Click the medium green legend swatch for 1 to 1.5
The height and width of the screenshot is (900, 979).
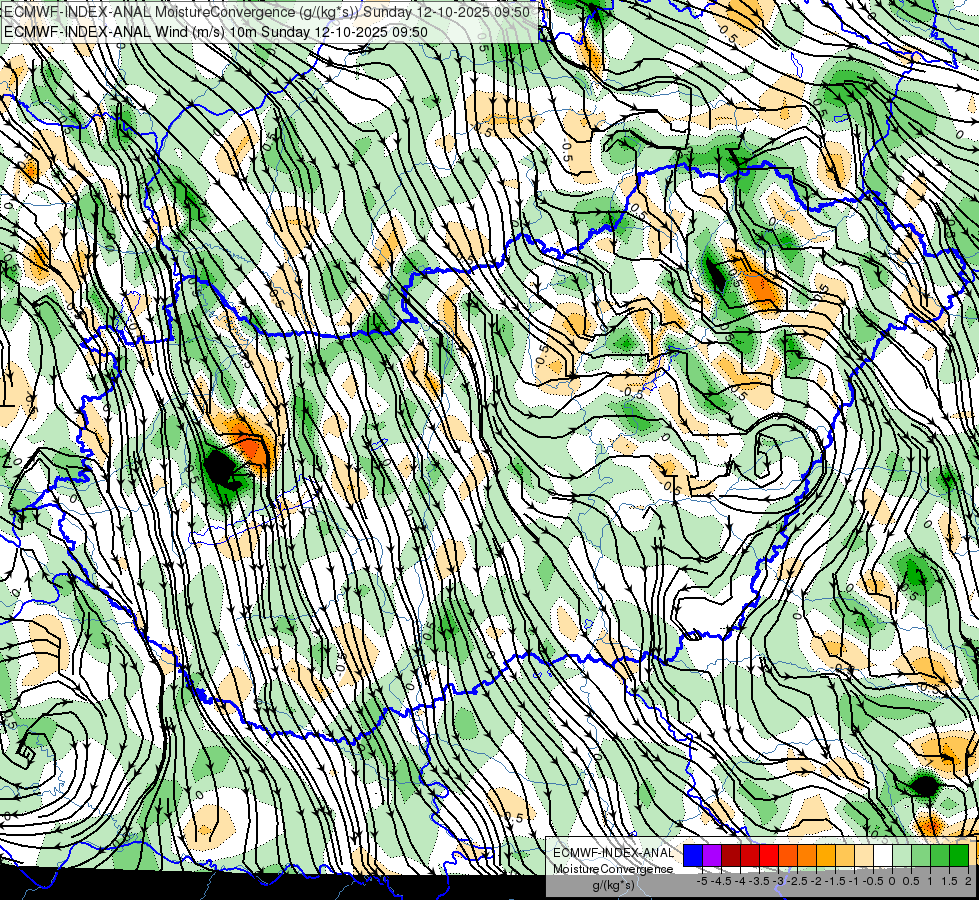point(940,856)
